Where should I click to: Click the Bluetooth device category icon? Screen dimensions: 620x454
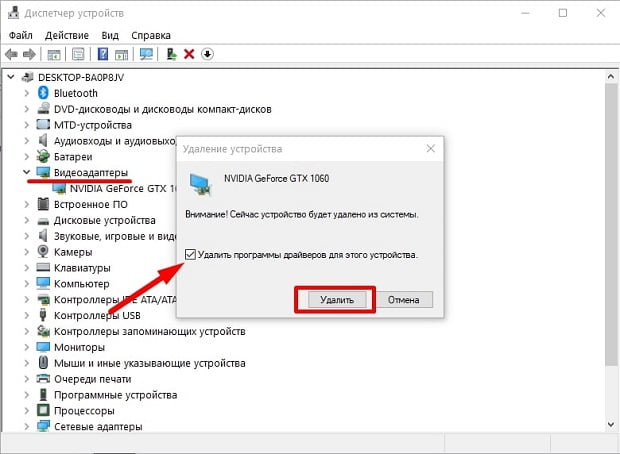[x=43, y=93]
